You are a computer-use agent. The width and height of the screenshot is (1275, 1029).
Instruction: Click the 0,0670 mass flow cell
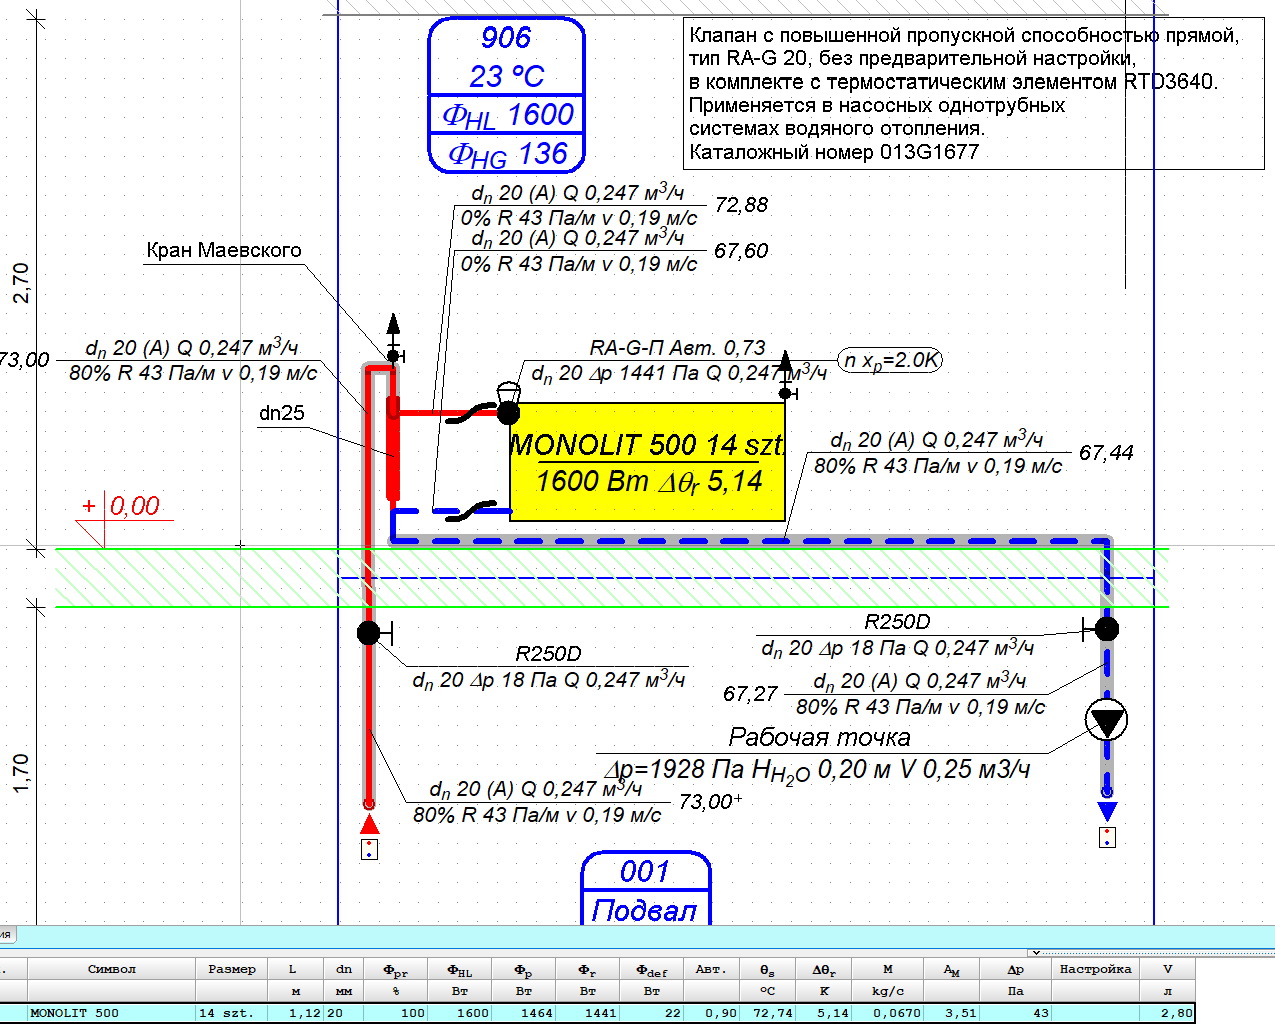point(888,1013)
